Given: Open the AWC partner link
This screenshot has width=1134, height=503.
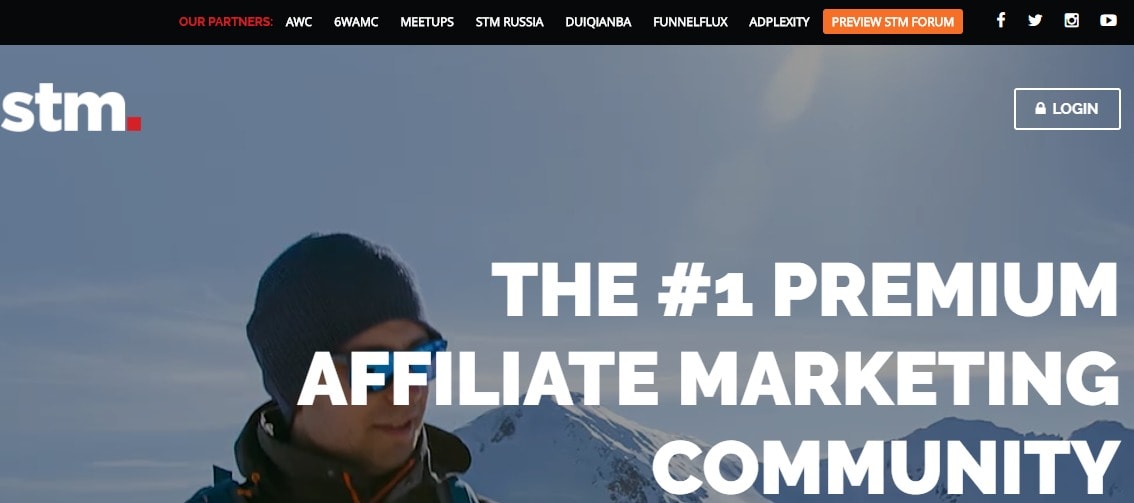Looking at the screenshot, I should 299,22.
